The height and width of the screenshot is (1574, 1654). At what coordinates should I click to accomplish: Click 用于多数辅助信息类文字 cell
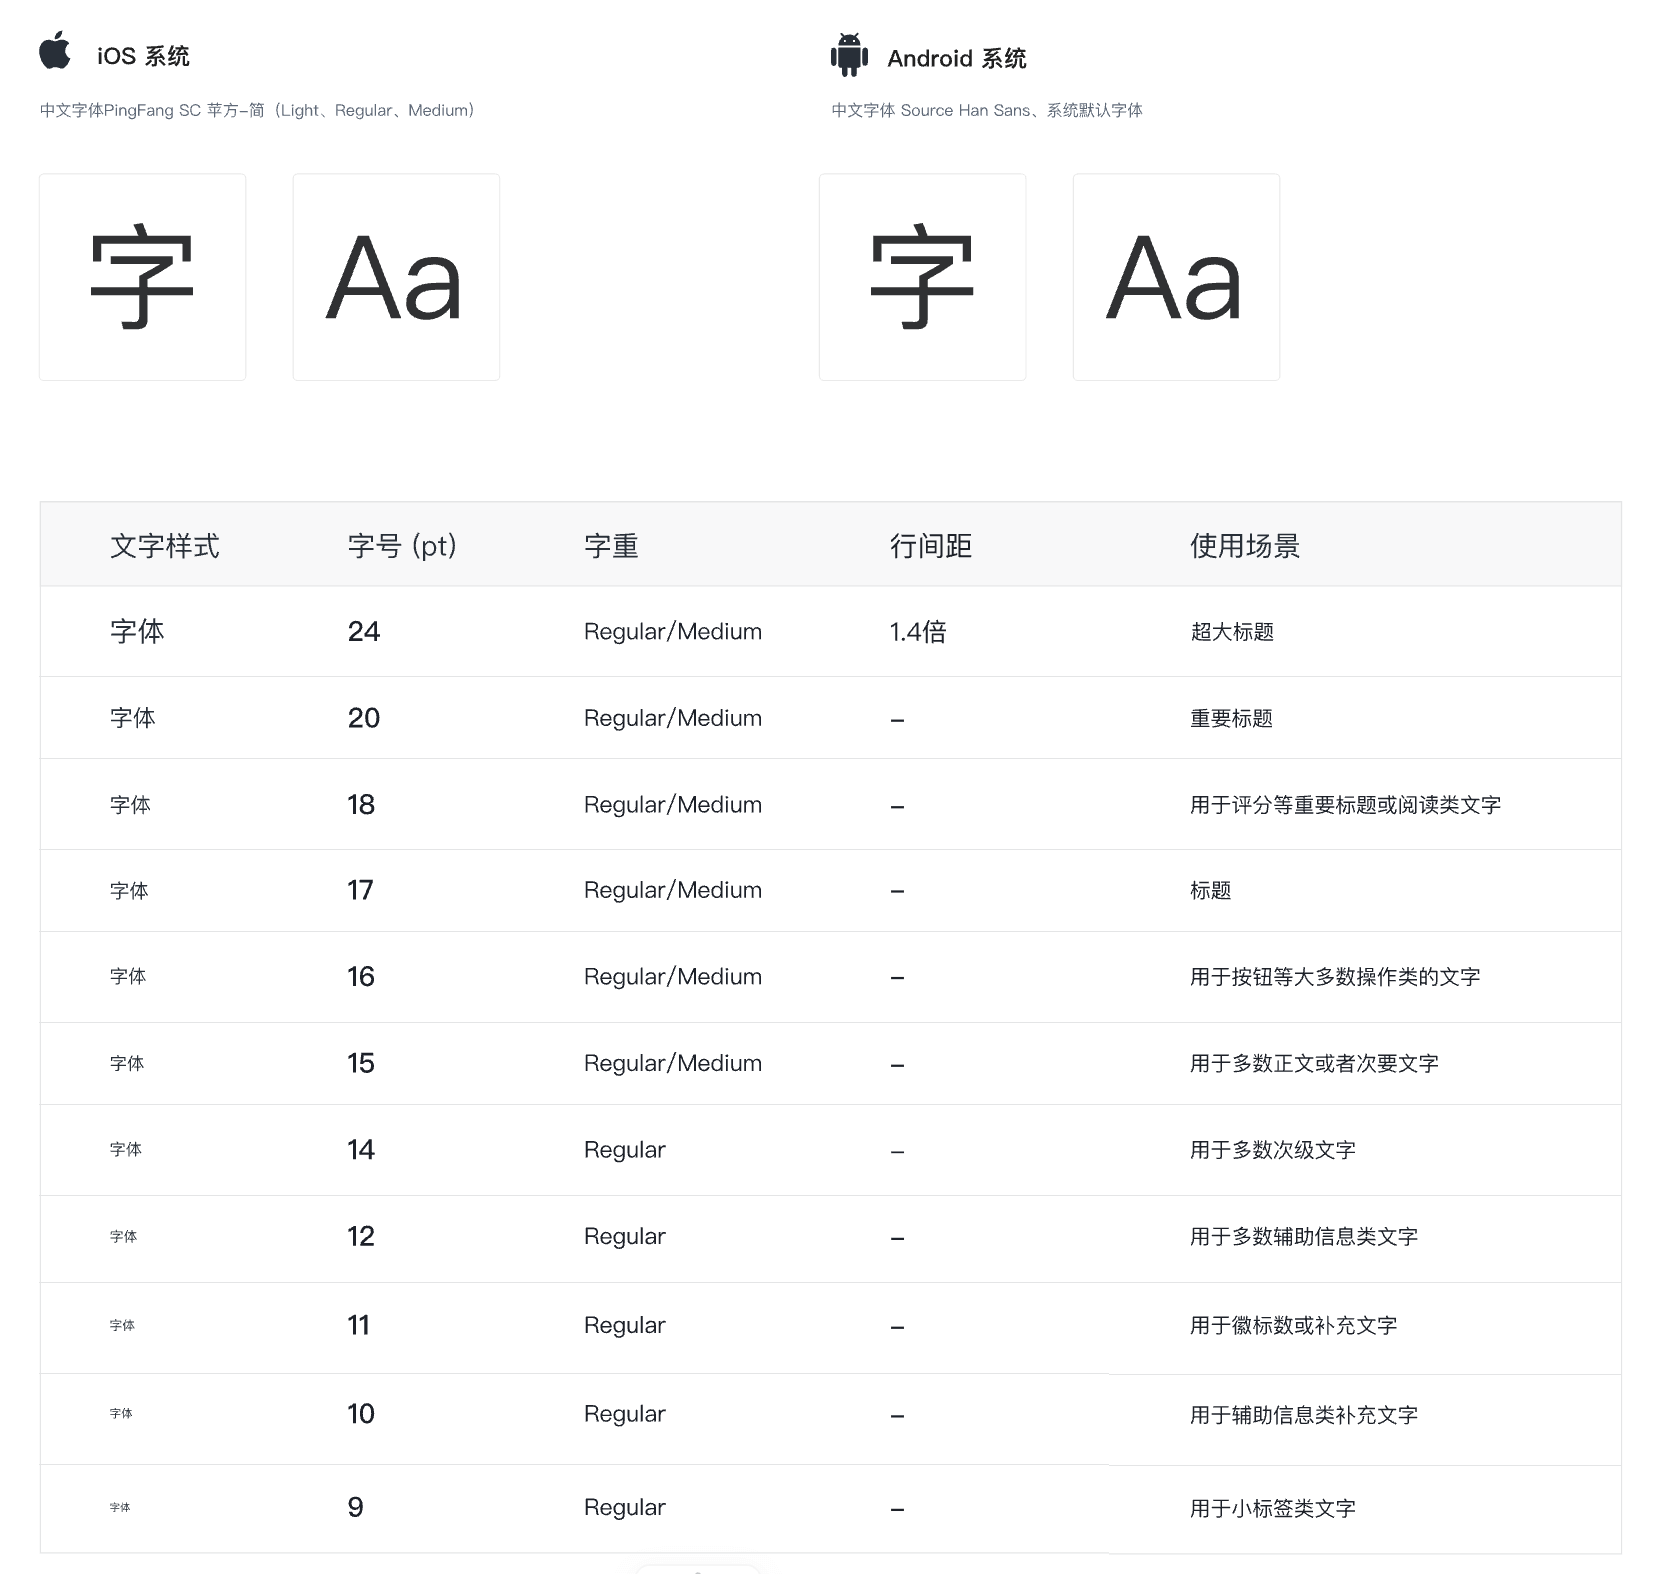coord(1304,1236)
